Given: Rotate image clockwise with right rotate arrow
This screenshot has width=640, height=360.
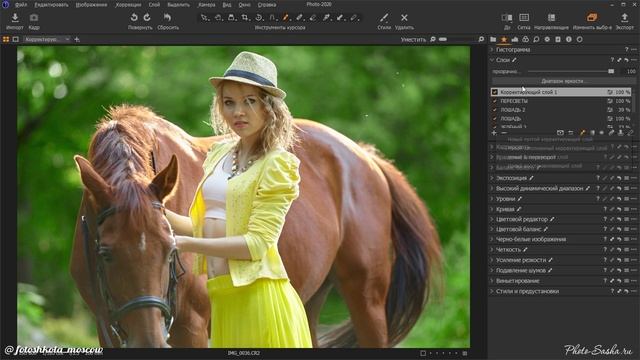Looking at the screenshot, I should [x=147, y=18].
